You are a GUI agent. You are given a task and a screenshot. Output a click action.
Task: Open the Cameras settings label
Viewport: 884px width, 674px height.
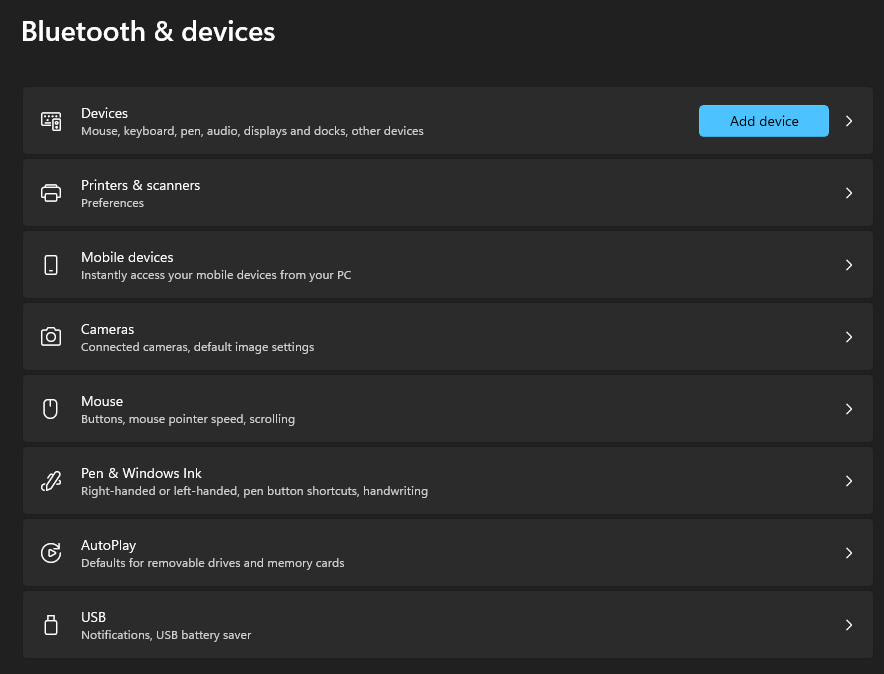(x=107, y=330)
